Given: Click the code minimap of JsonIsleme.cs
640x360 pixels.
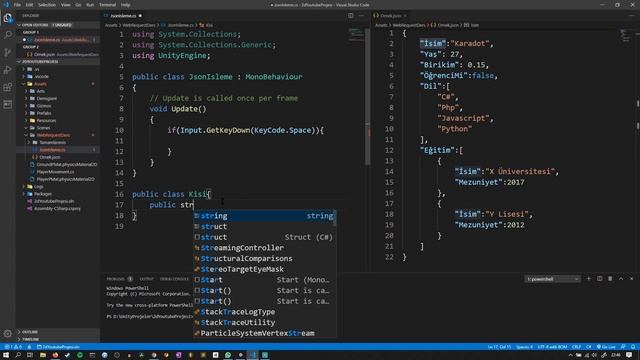Looking at the screenshot, I should tap(356, 34).
